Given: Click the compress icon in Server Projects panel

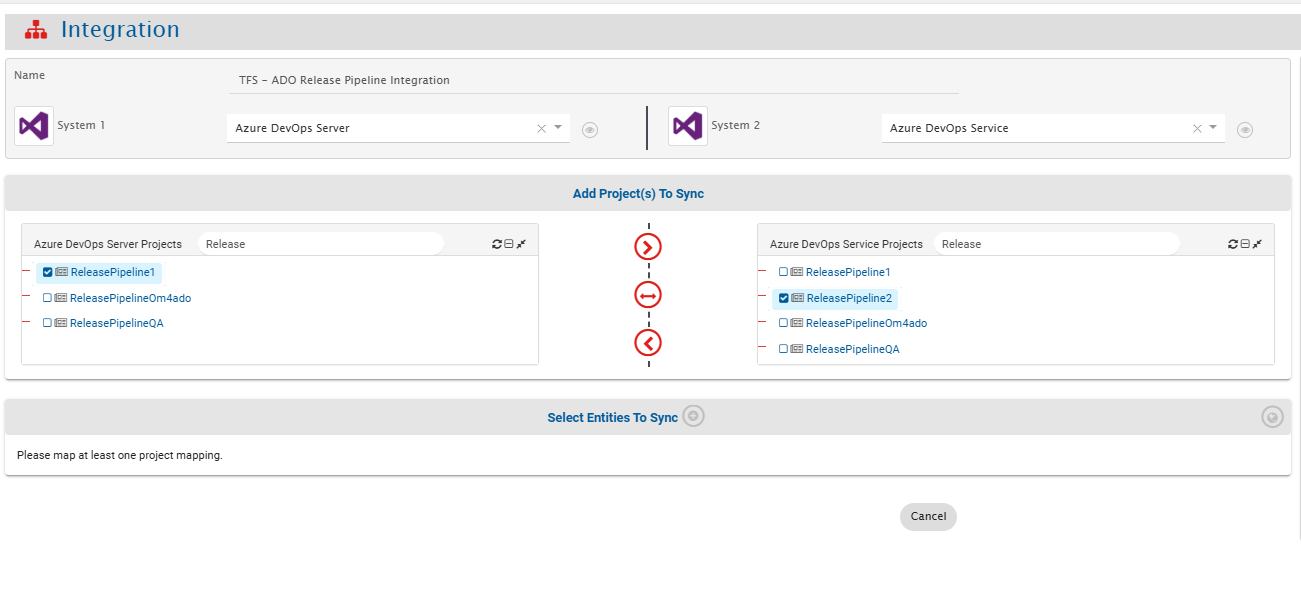Looking at the screenshot, I should tap(521, 244).
